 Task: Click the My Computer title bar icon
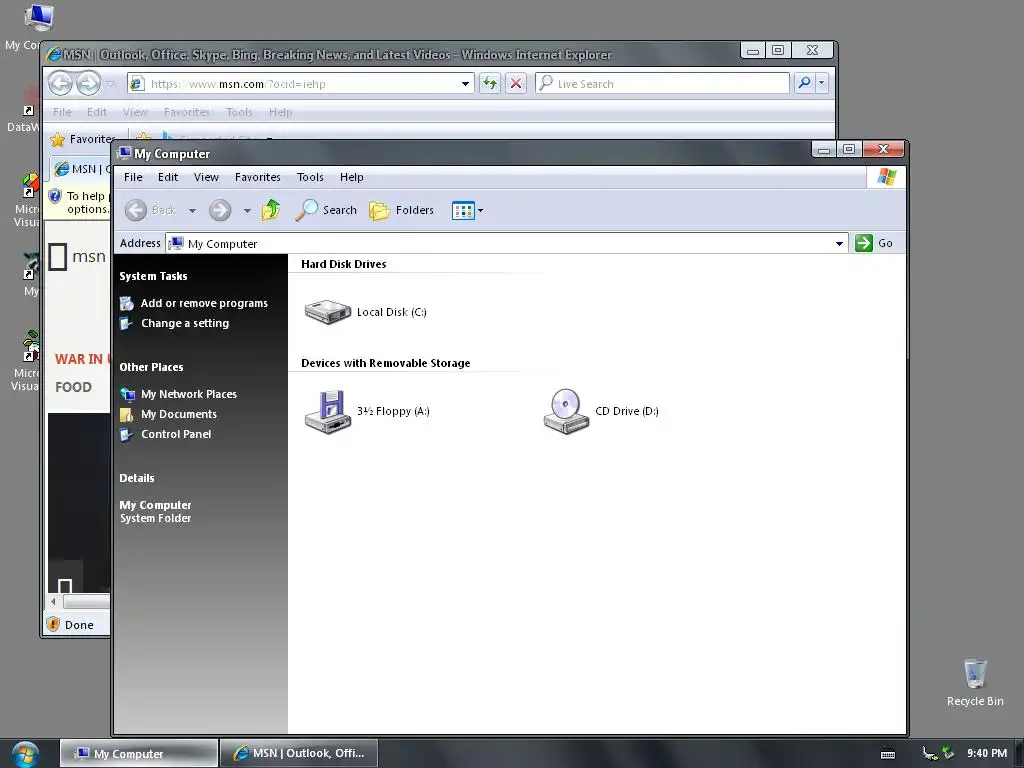[x=125, y=153]
